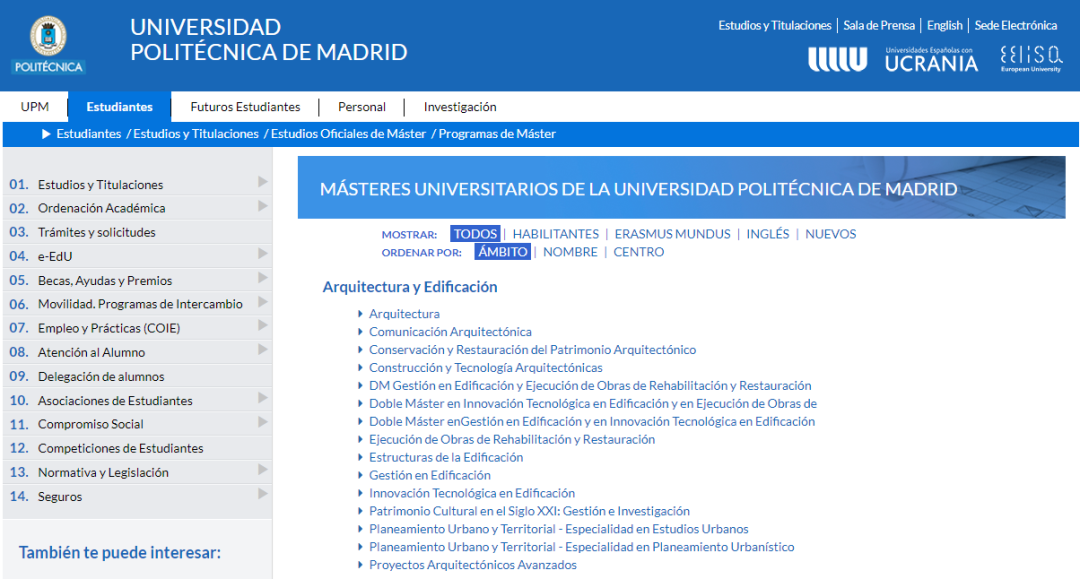Click the Universidades Españolas con Ucrania logo

pos(931,60)
